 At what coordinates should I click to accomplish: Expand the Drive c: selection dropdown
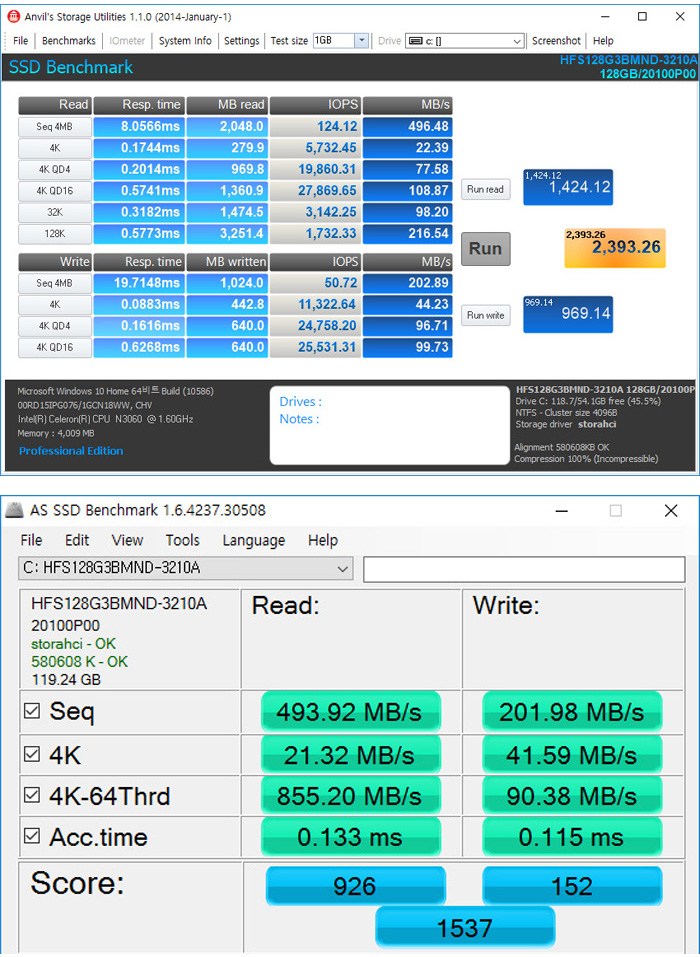tap(516, 41)
